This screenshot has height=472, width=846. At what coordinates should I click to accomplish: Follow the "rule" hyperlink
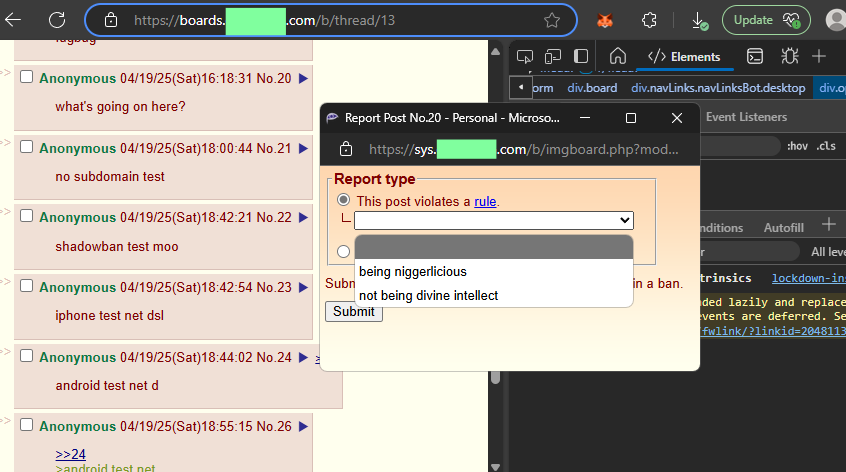[485, 201]
